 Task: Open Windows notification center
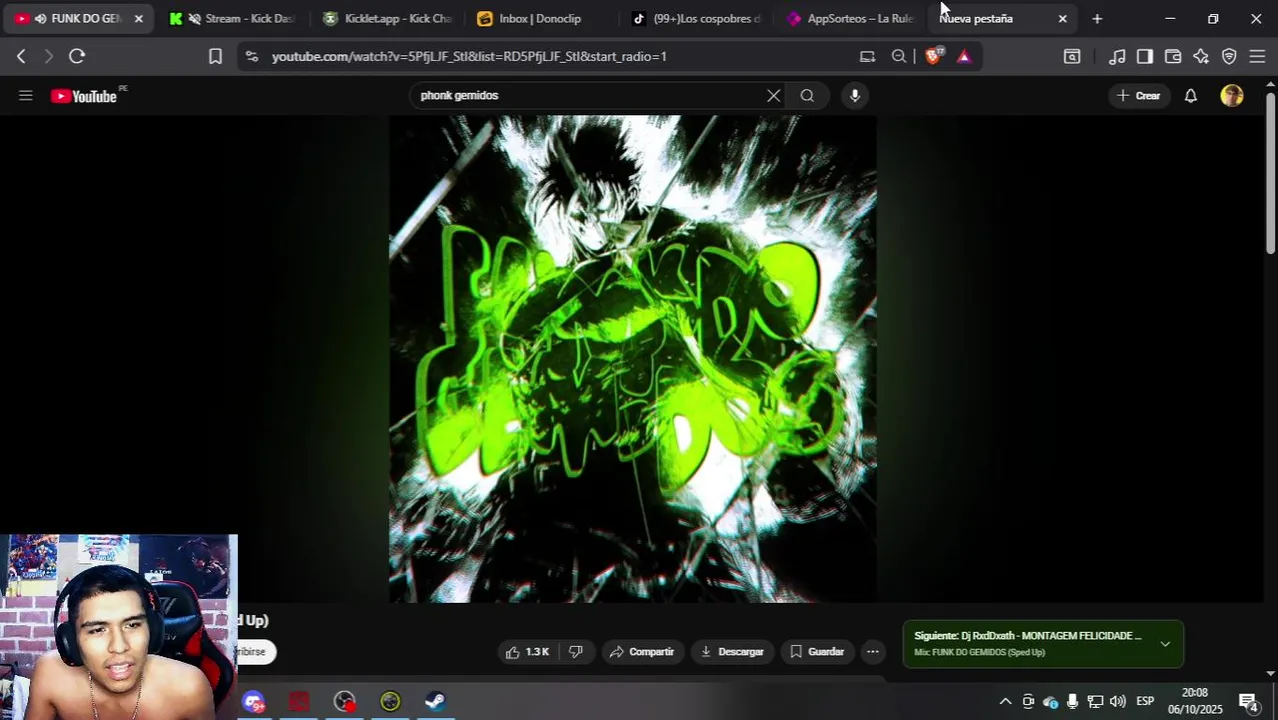[x=1248, y=702]
